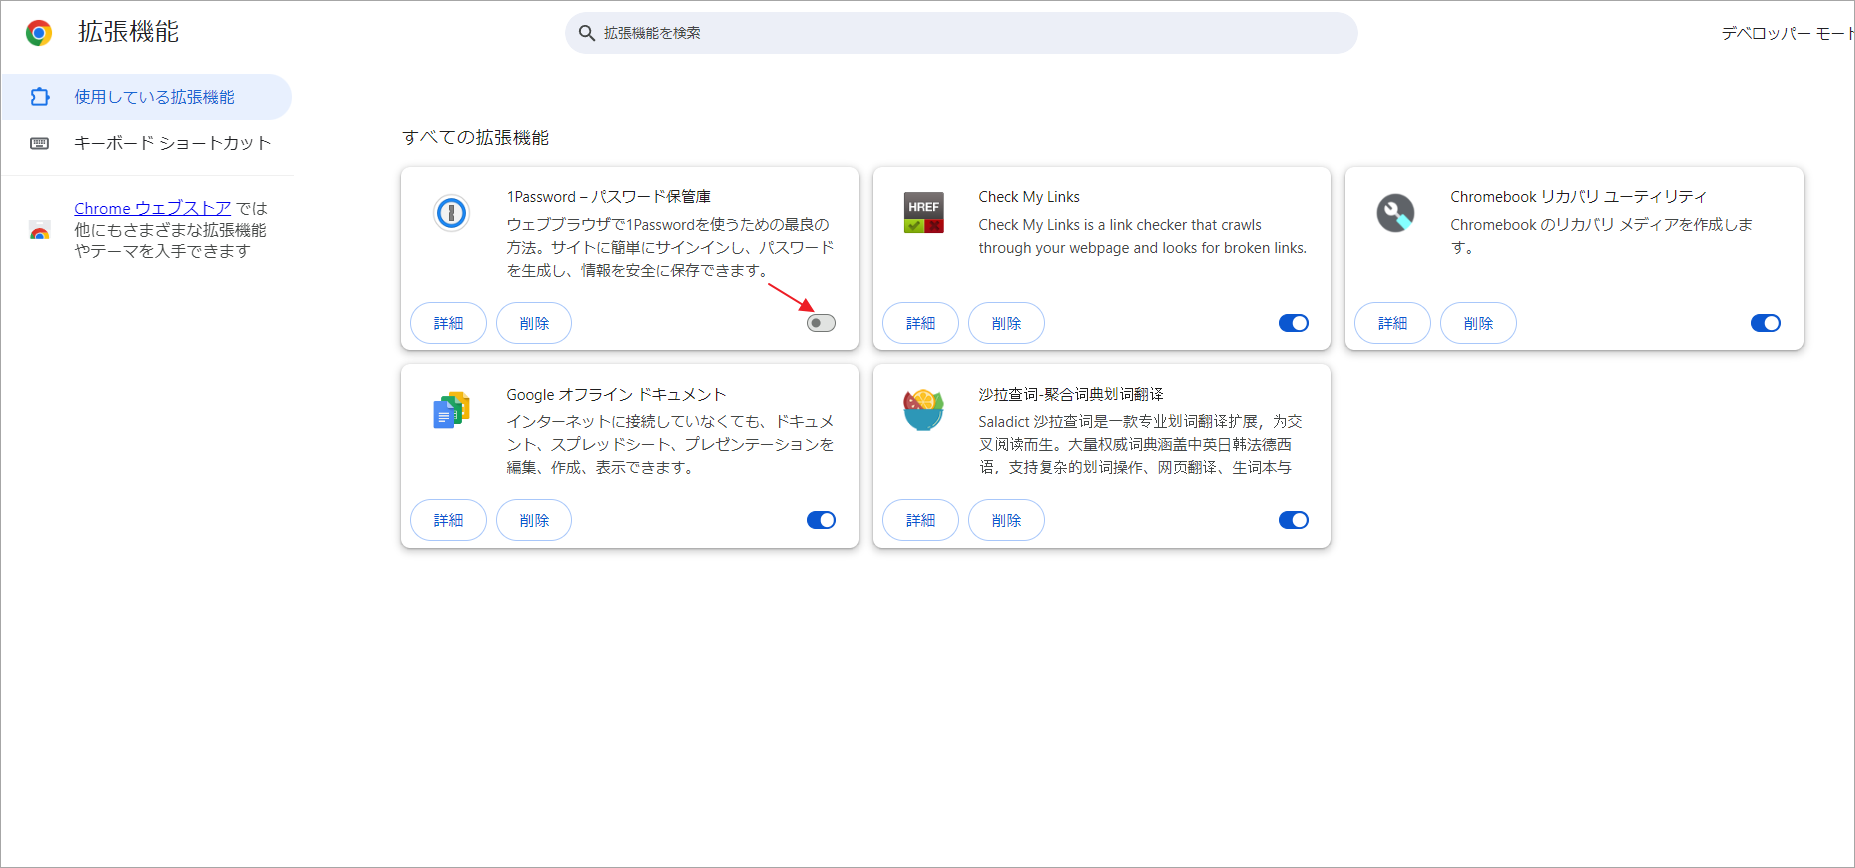
Task: Enable the 1Password extension toggle
Action: click(x=821, y=323)
